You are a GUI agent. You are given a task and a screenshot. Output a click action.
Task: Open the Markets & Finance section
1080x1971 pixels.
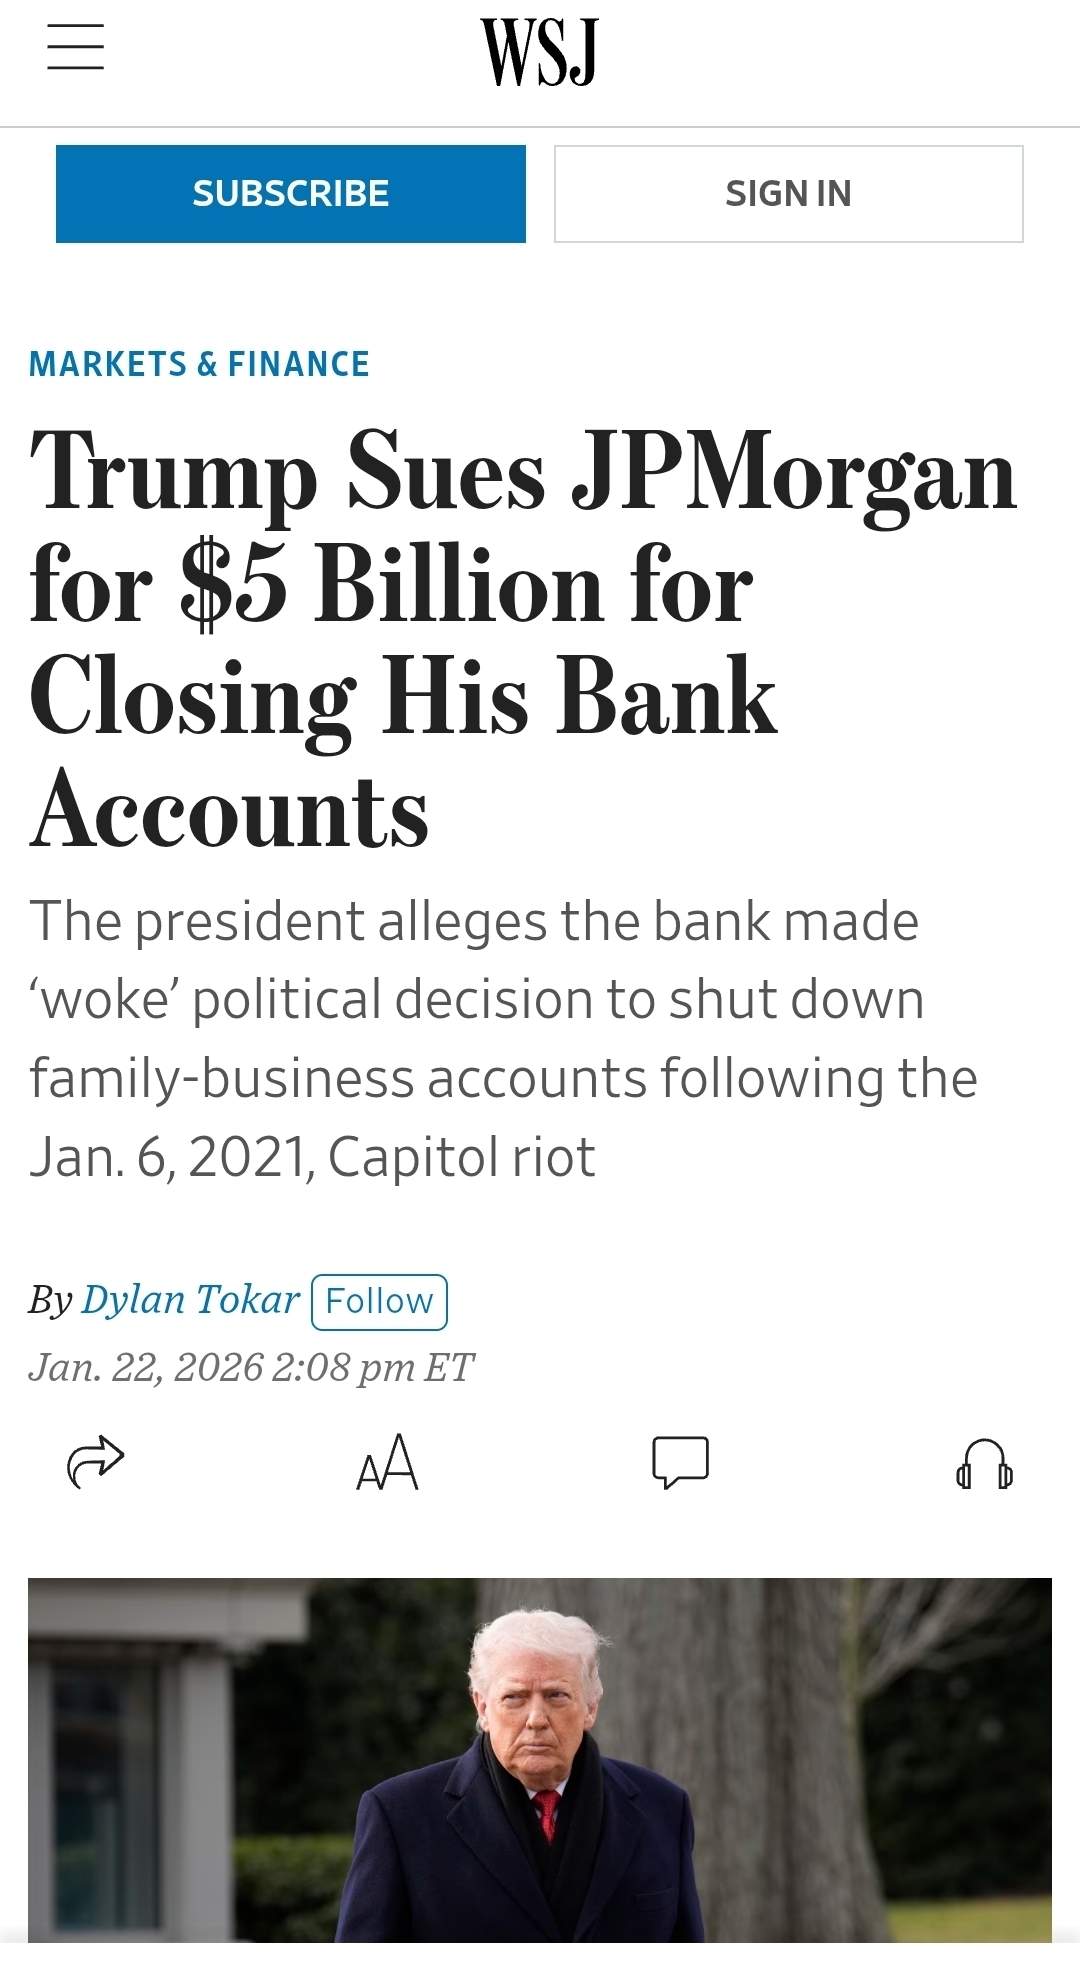pos(199,364)
